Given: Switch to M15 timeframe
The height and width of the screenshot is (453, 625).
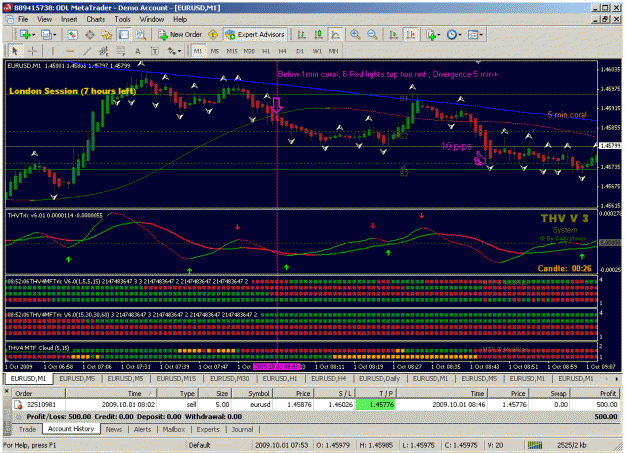Looking at the screenshot, I should coord(232,51).
